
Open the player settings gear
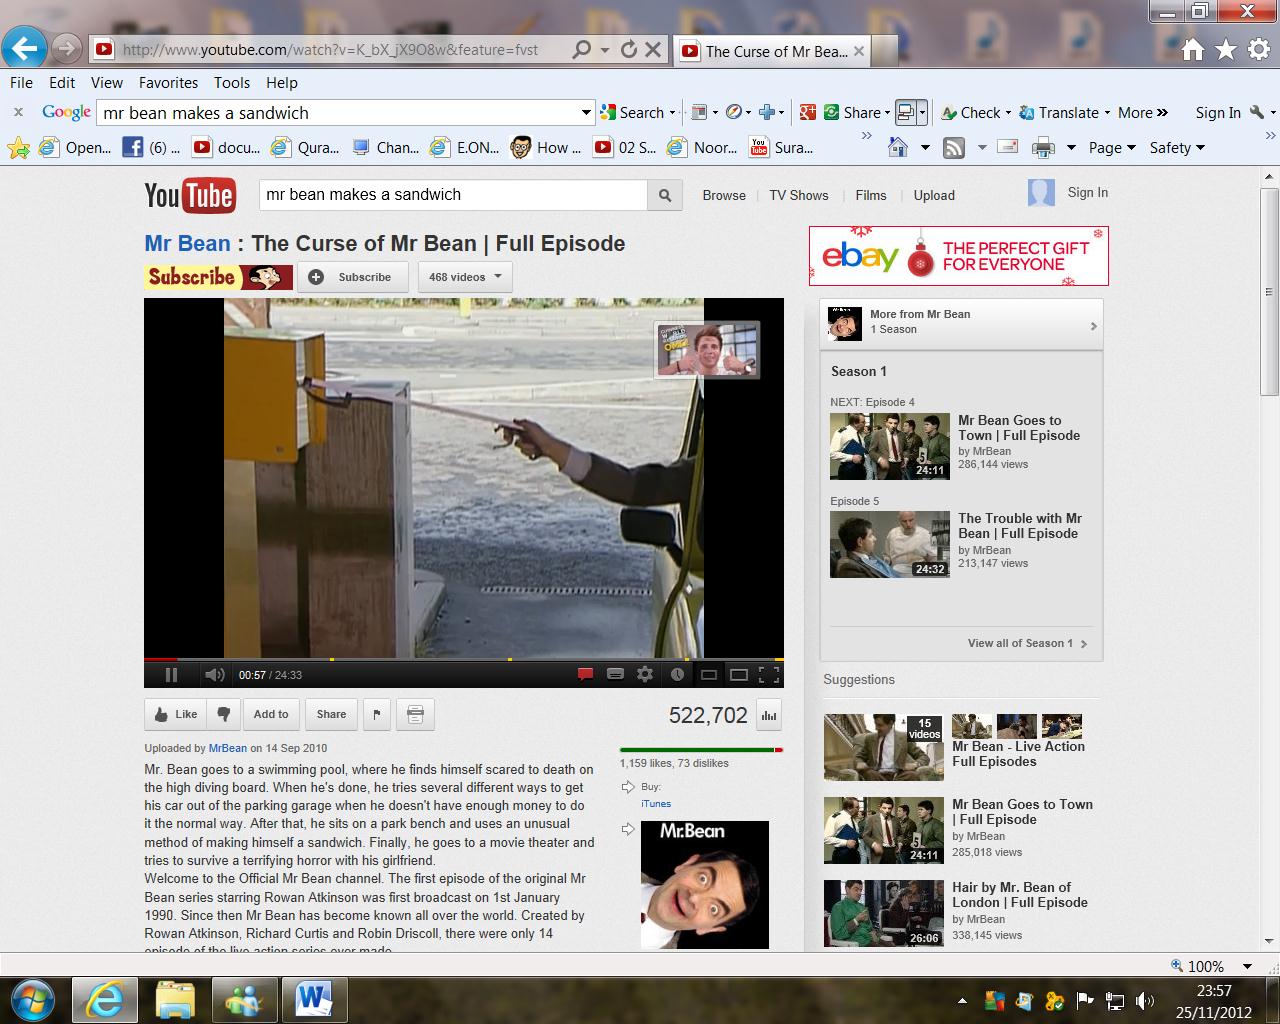click(645, 675)
